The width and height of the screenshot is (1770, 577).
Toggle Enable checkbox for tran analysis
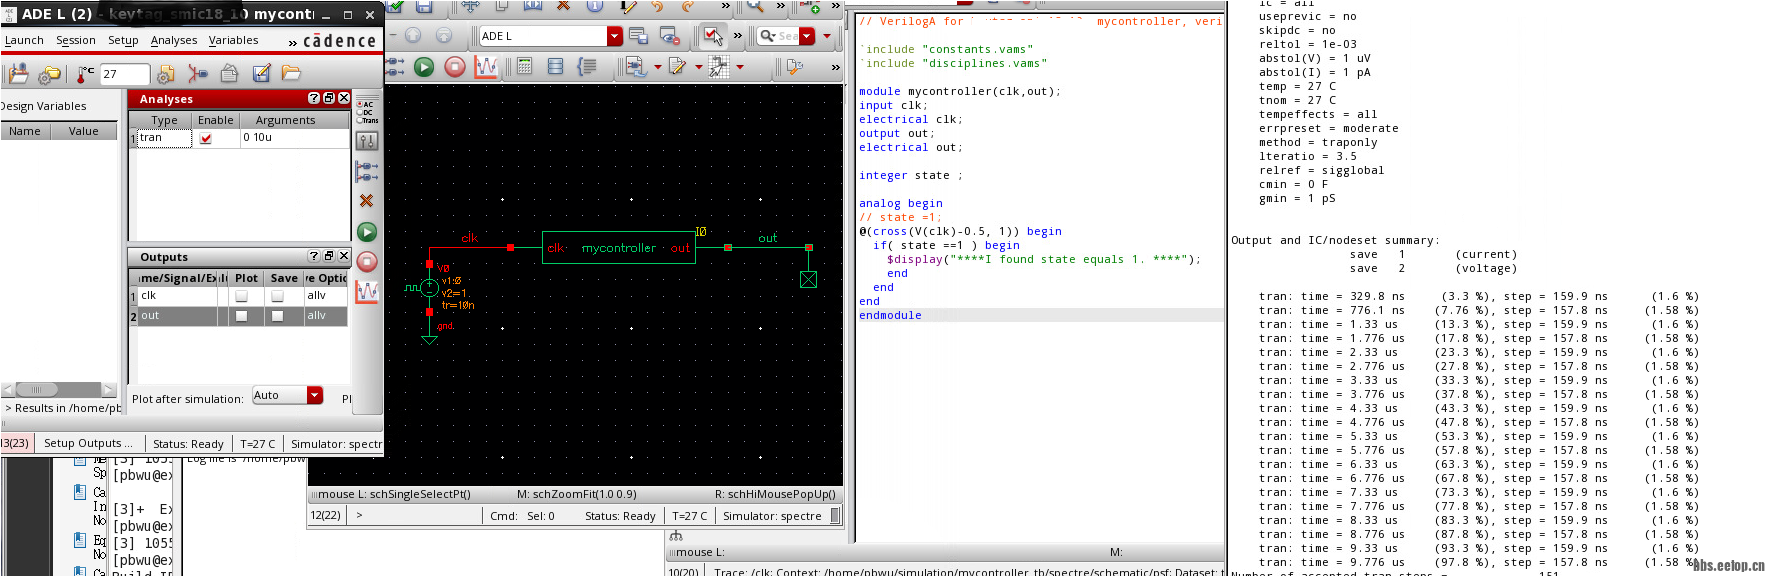tap(206, 139)
